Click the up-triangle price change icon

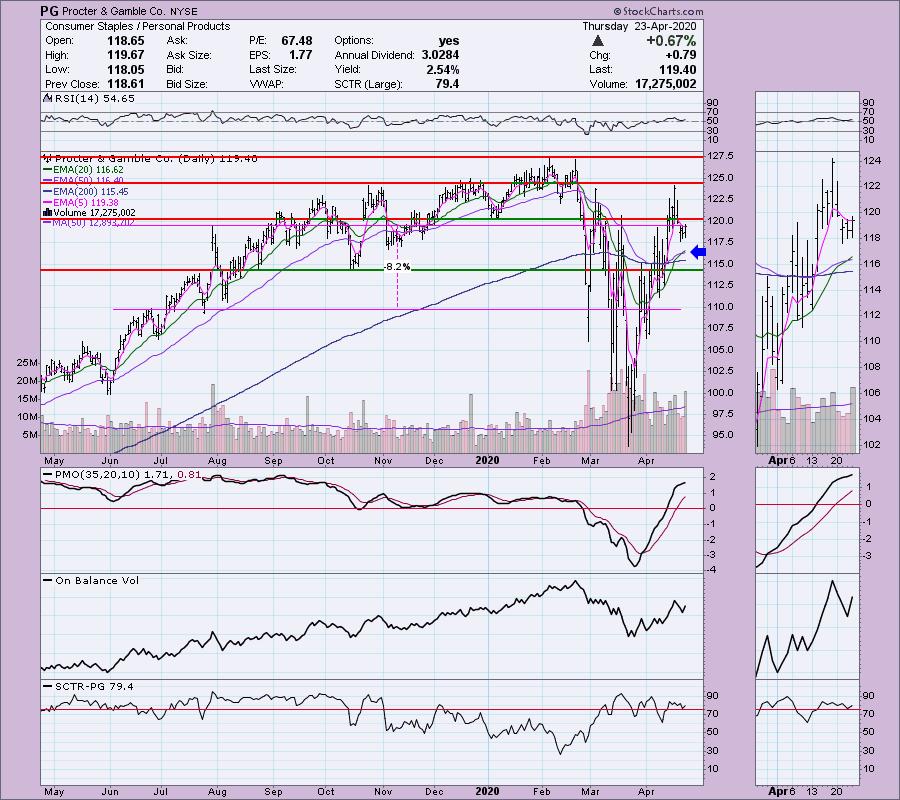click(598, 41)
